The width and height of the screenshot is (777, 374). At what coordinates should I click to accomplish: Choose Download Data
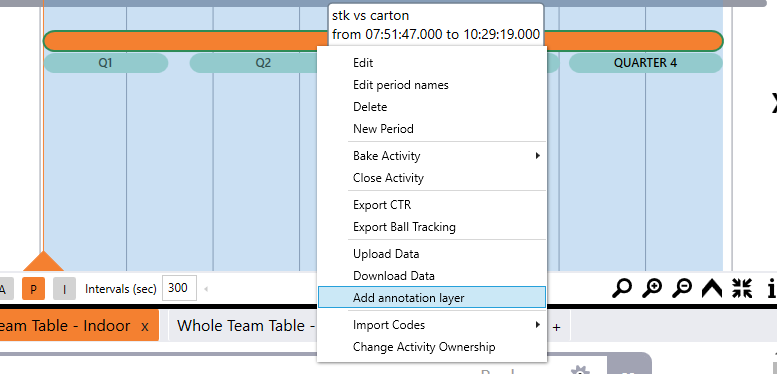[431, 275]
